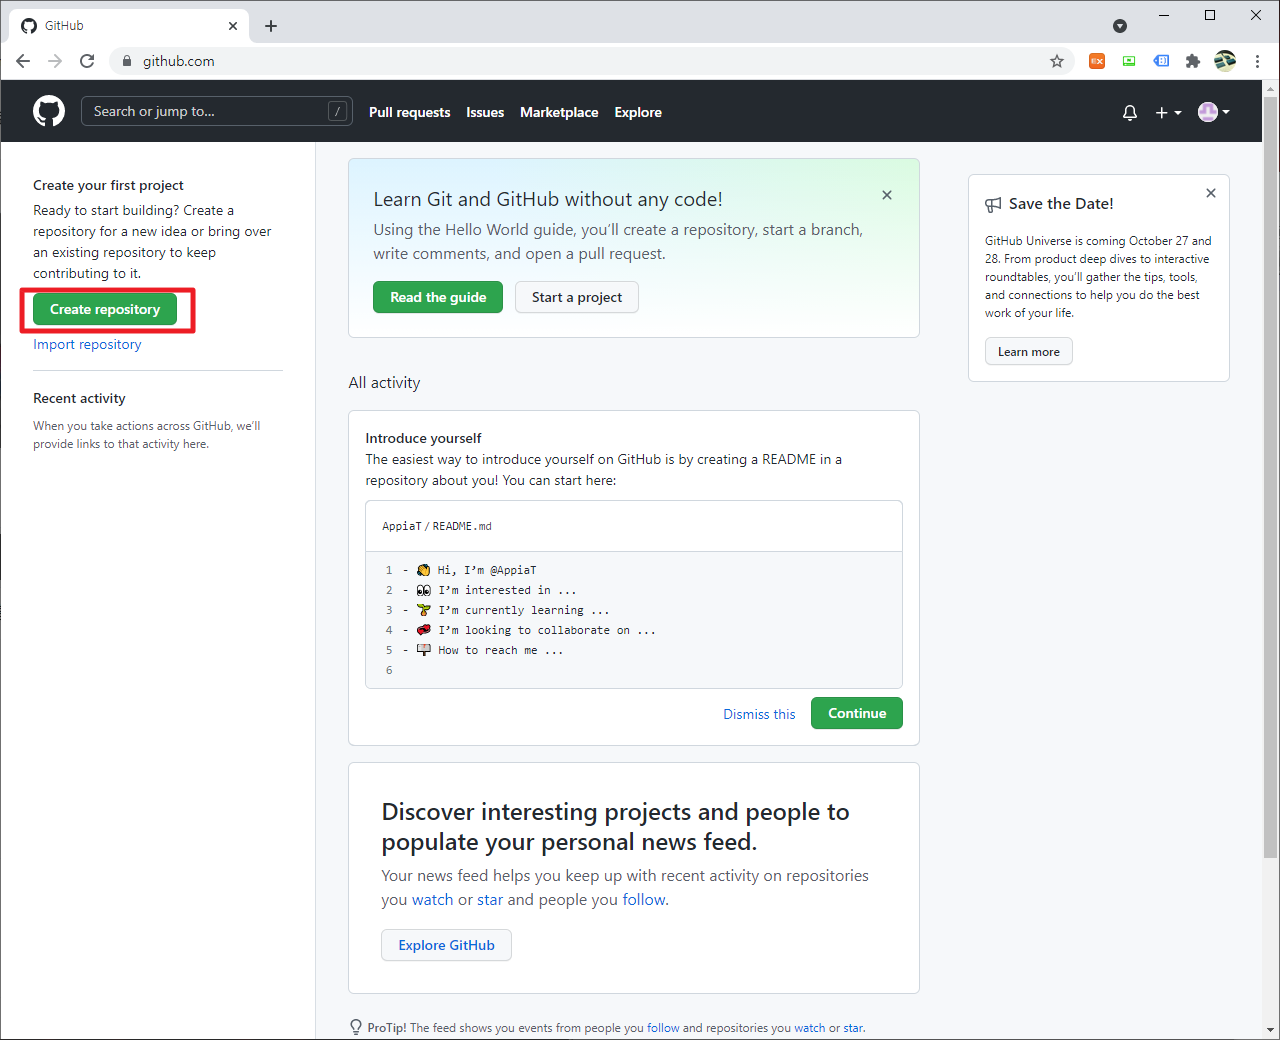Bookmark this page with the star icon

(x=1057, y=61)
